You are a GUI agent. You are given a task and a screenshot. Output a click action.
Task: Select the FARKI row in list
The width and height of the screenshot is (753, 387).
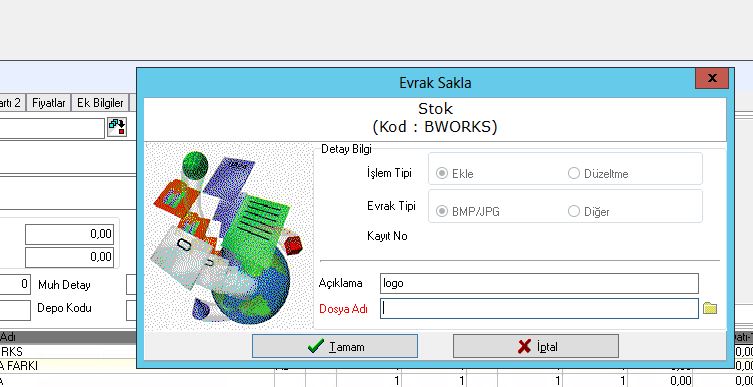coord(137,365)
